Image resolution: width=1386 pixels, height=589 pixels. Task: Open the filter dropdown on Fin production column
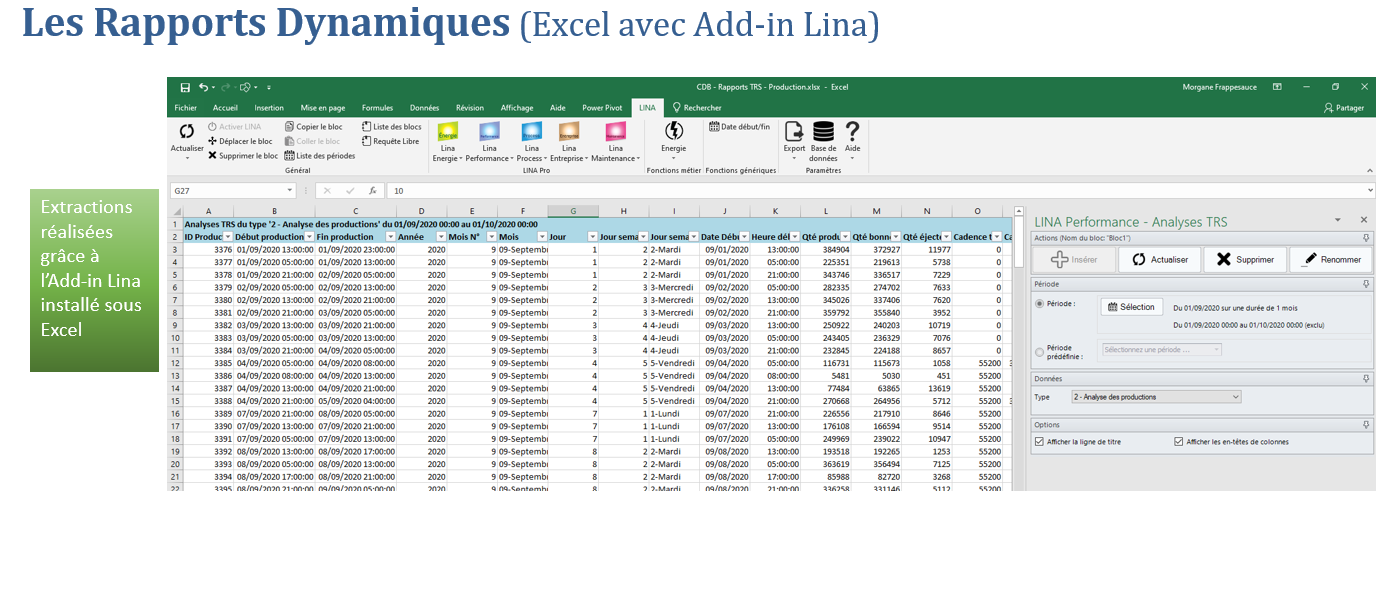(391, 237)
